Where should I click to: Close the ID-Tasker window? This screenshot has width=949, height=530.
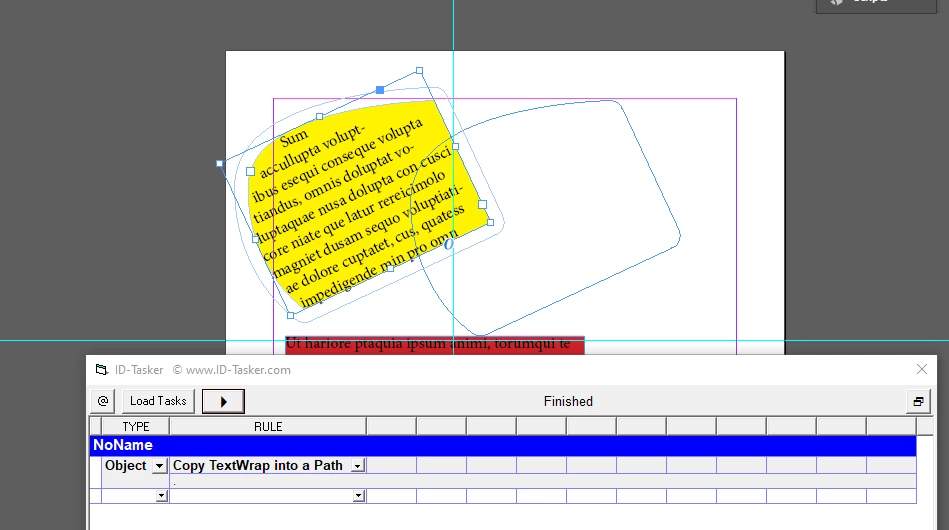coord(922,369)
